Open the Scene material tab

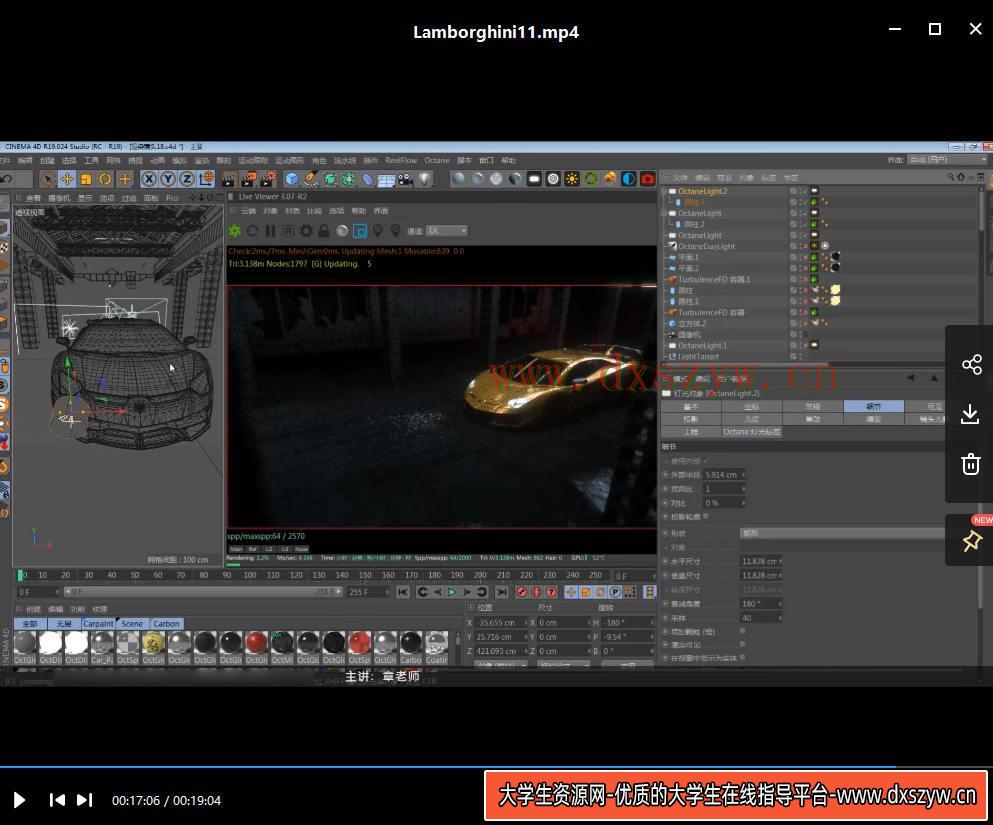coord(132,624)
